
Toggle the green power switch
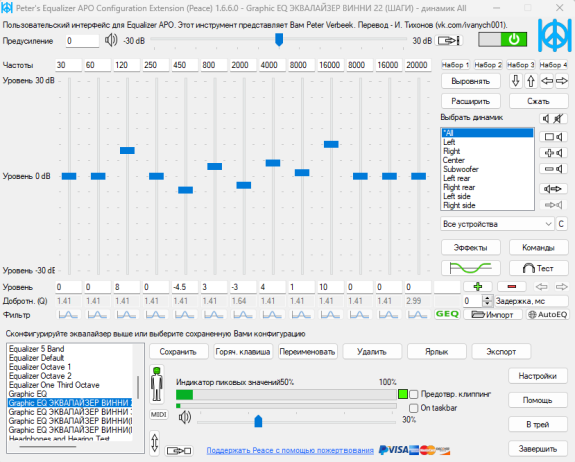coord(502,40)
